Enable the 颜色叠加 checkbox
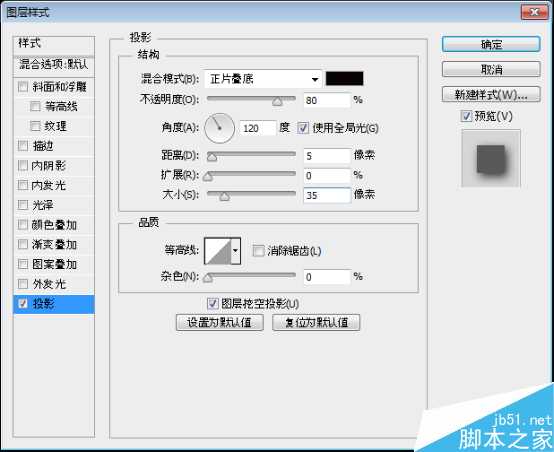The height and width of the screenshot is (452, 554). pos(23,225)
